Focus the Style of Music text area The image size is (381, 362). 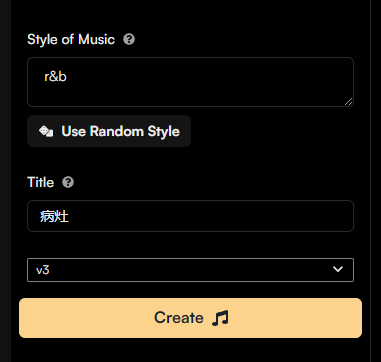click(190, 82)
